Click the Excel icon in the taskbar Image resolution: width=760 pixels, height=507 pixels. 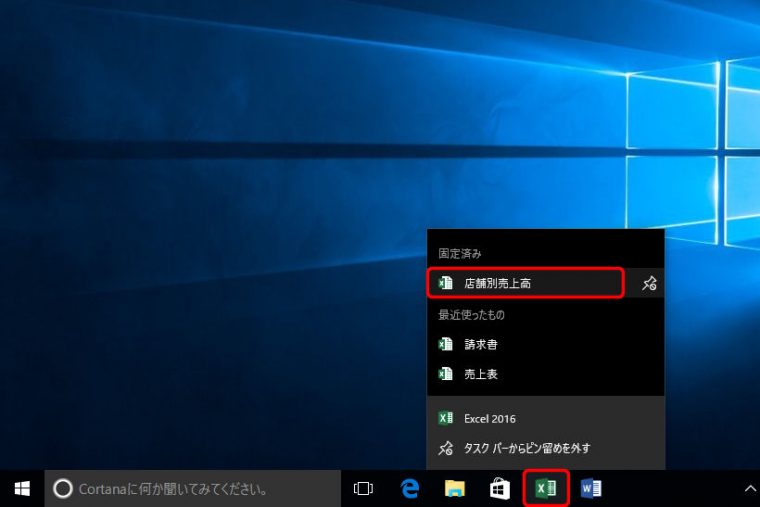coord(546,488)
